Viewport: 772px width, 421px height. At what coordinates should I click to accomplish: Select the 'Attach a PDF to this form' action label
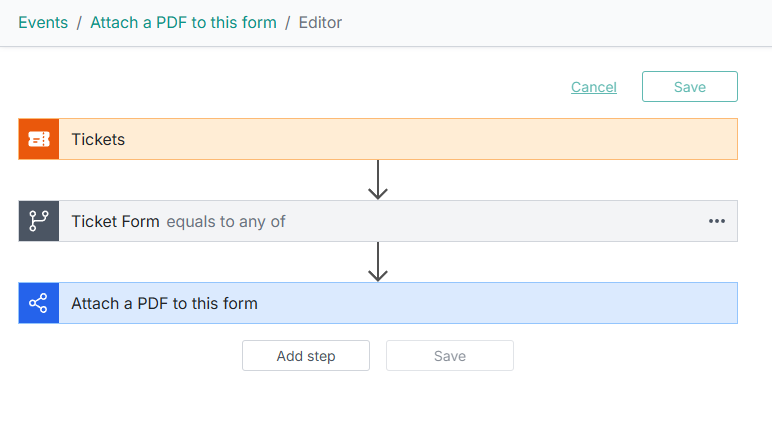coord(164,303)
